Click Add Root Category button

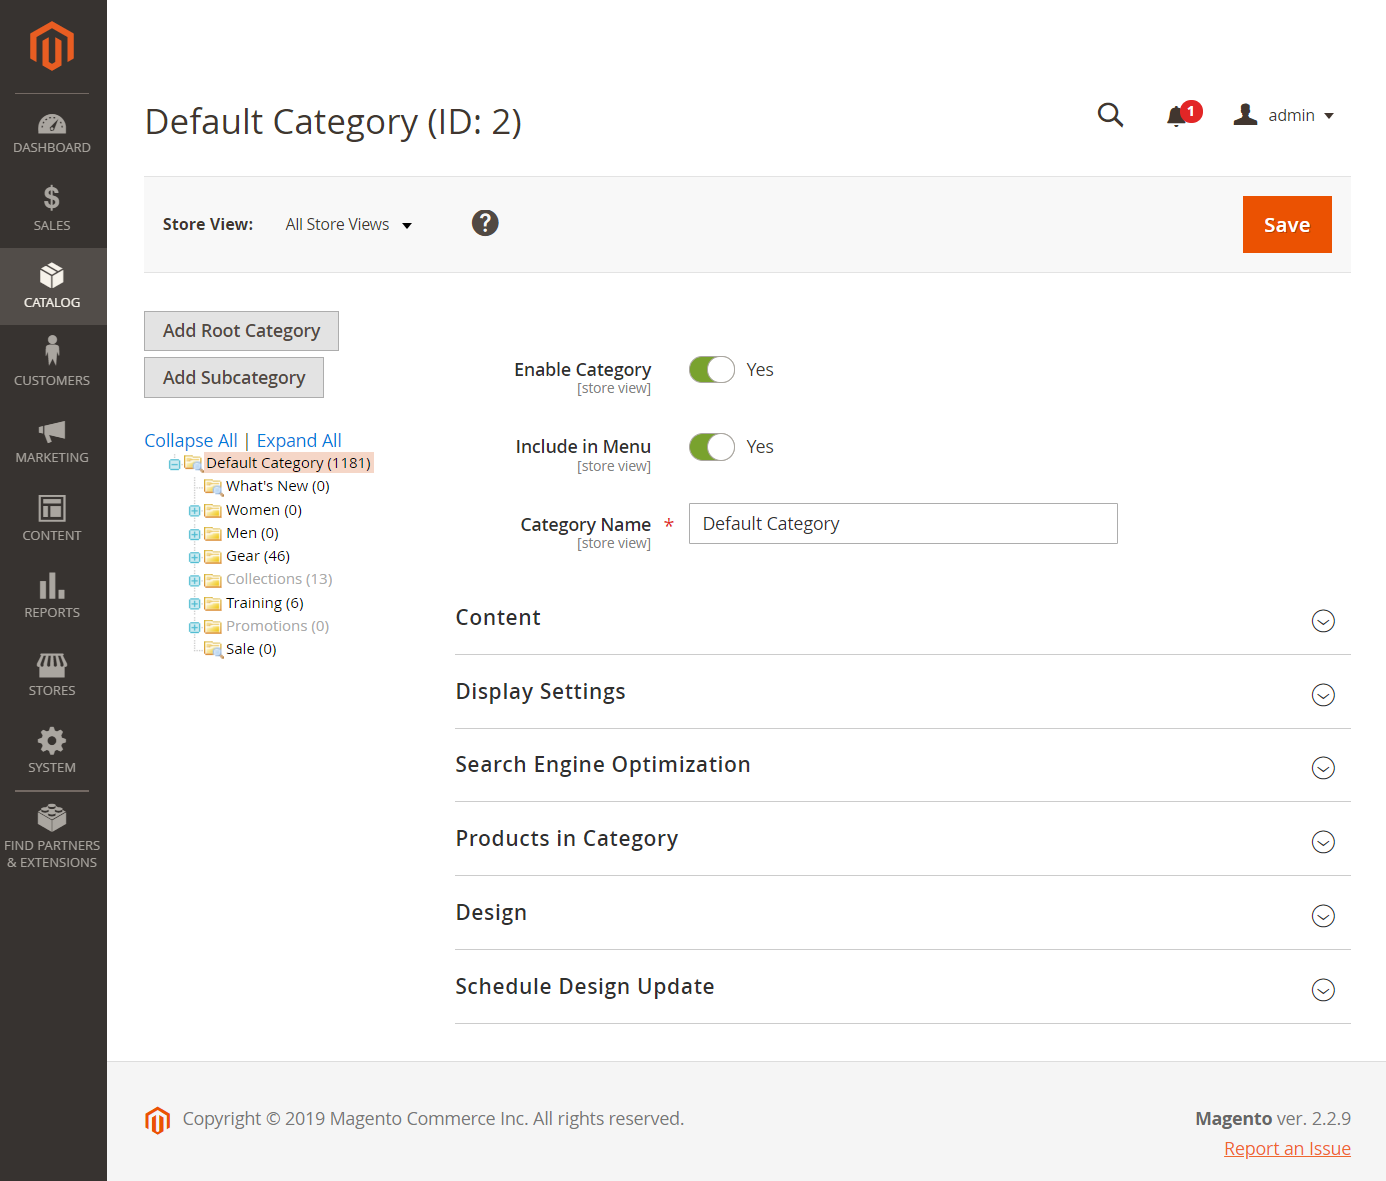tap(241, 331)
